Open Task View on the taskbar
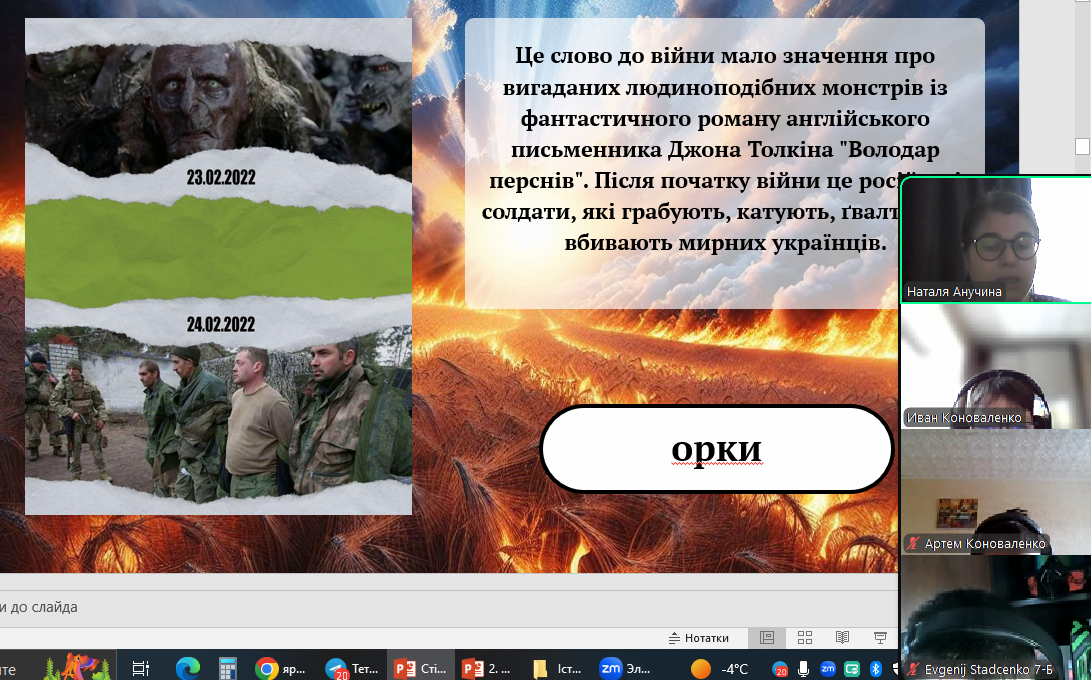The height and width of the screenshot is (680, 1091). pyautogui.click(x=141, y=669)
